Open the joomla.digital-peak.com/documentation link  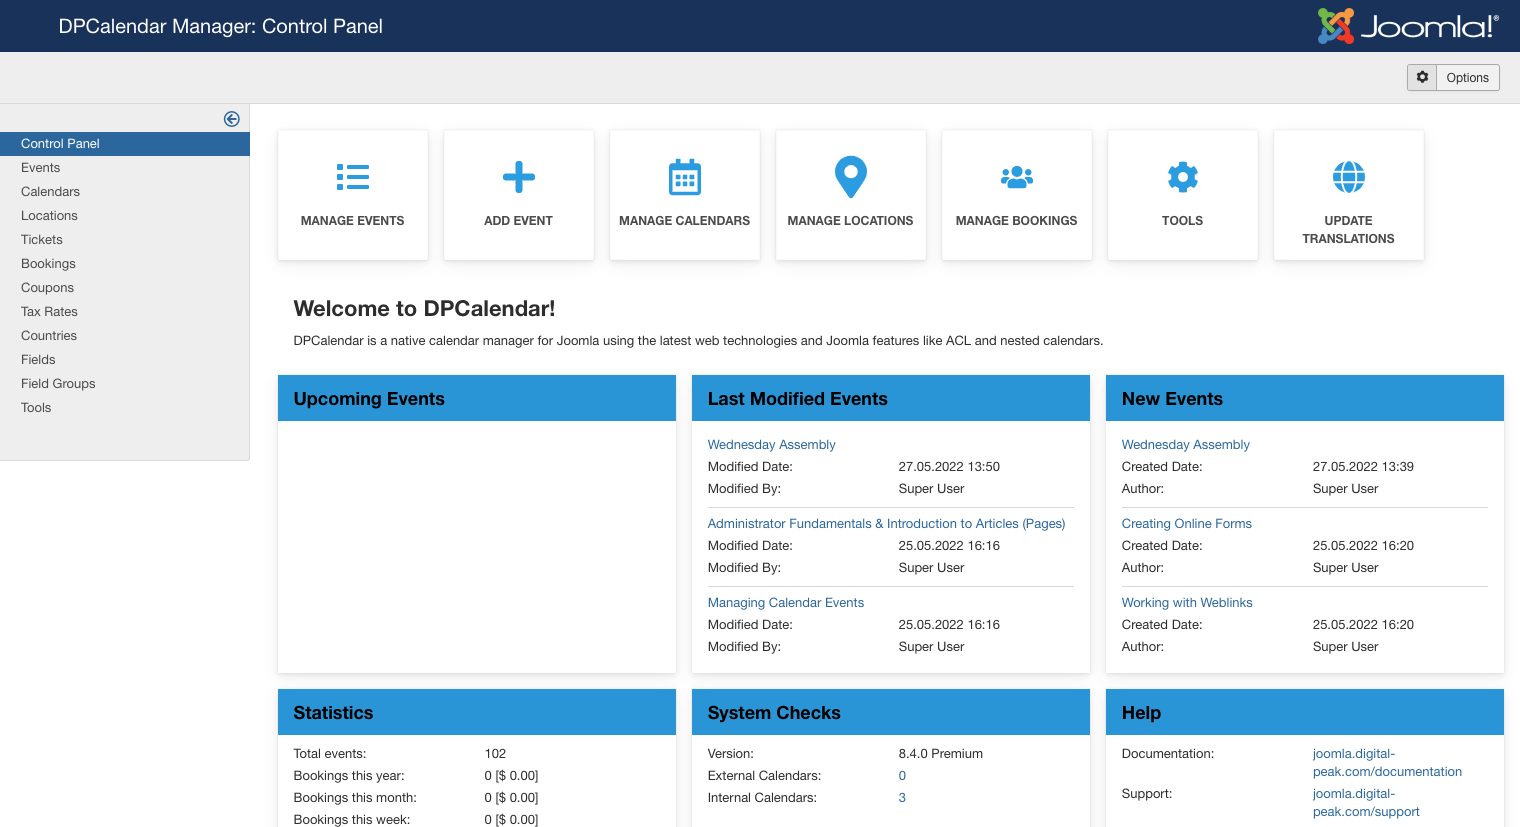pos(1387,763)
